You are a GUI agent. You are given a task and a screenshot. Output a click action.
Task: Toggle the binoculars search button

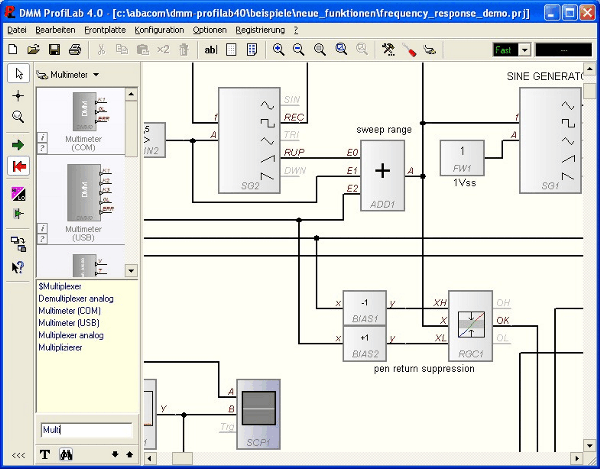pyautogui.click(x=66, y=454)
